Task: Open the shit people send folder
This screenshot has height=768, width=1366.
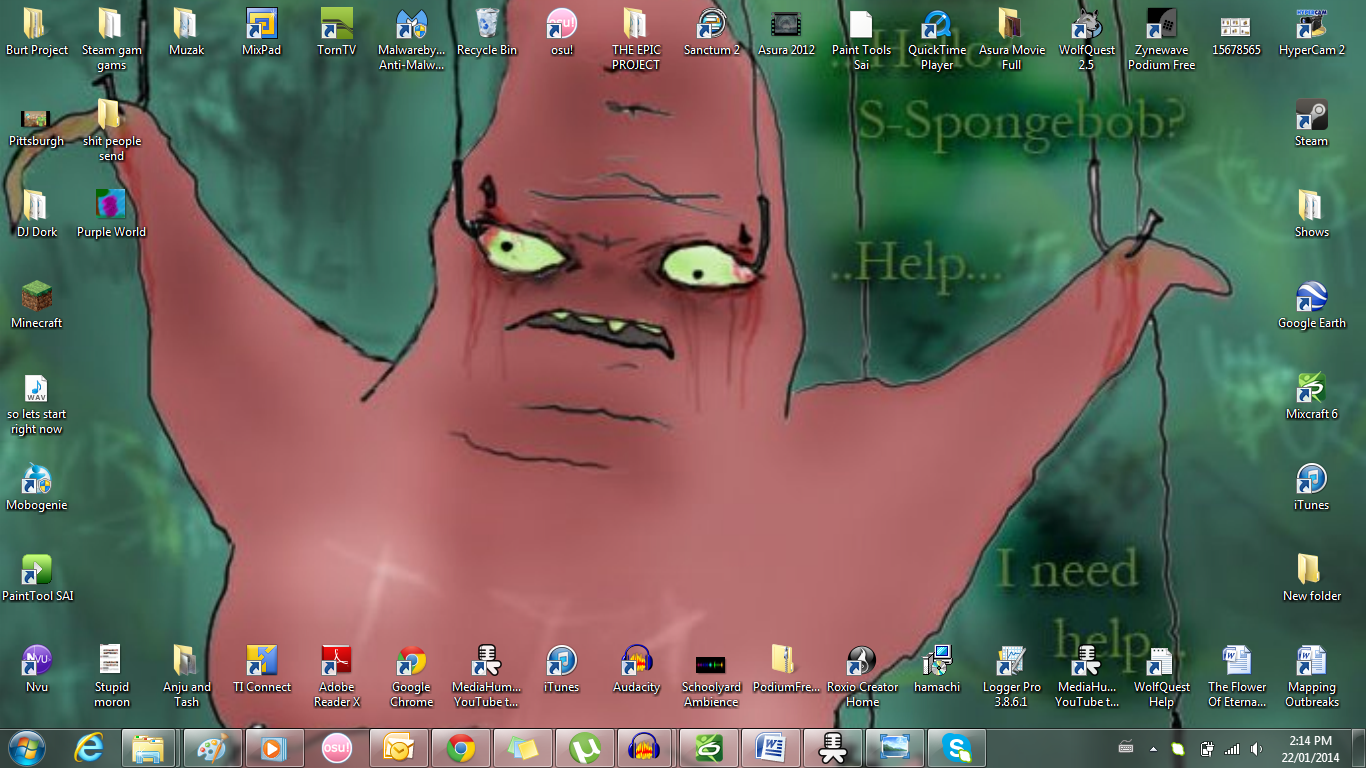Action: [x=112, y=131]
